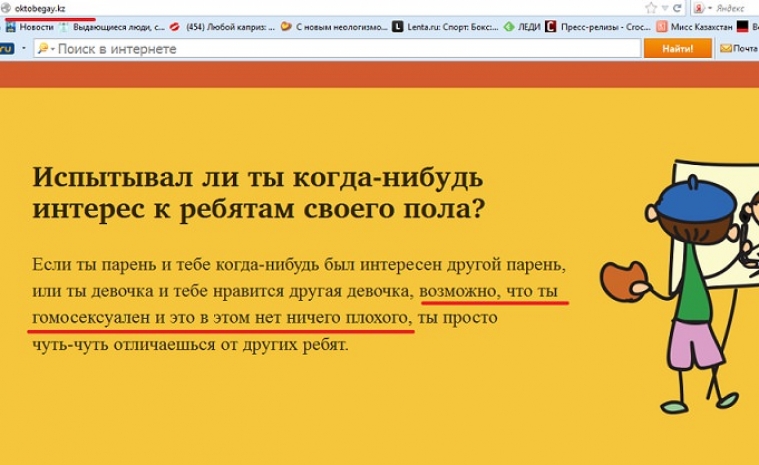Click the bookmark star icon in address bar
The width and height of the screenshot is (759, 465).
pos(651,7)
